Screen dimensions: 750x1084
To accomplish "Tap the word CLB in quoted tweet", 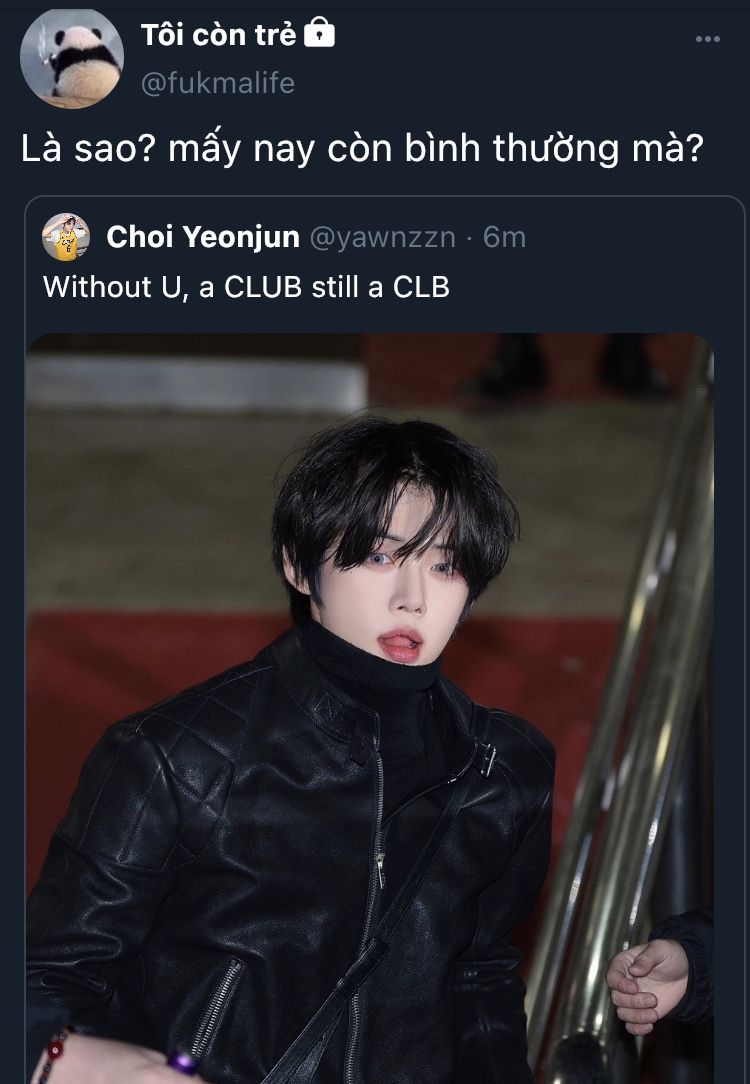I will pyautogui.click(x=421, y=287).
